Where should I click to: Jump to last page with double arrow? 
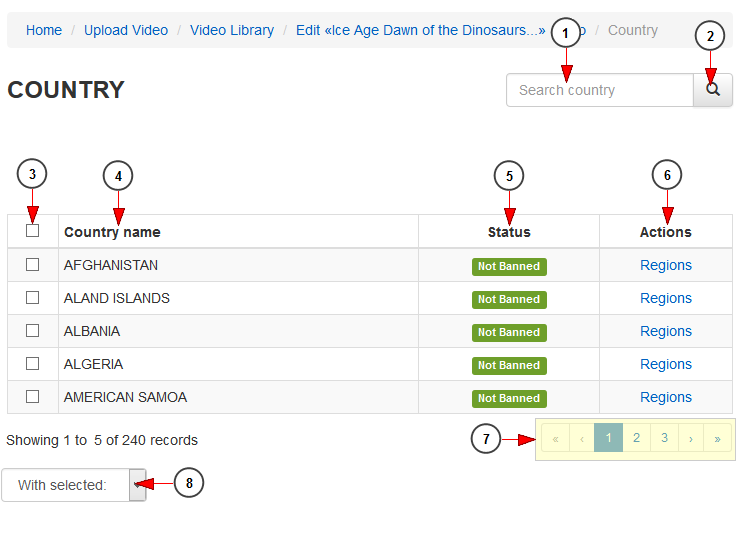(x=717, y=438)
